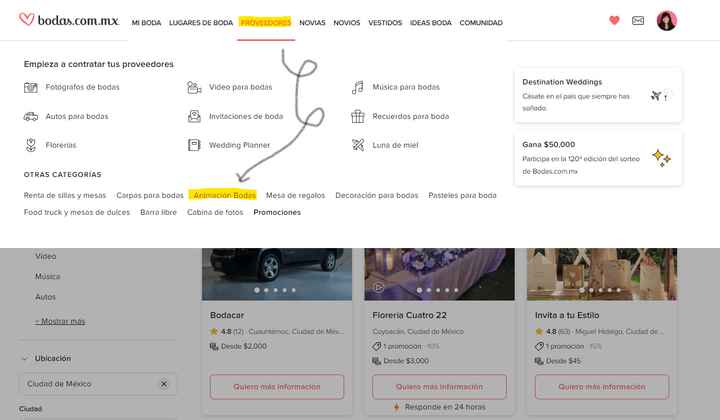Open the messages envelope icon
Screen dimensions: 720x420
(638, 20)
